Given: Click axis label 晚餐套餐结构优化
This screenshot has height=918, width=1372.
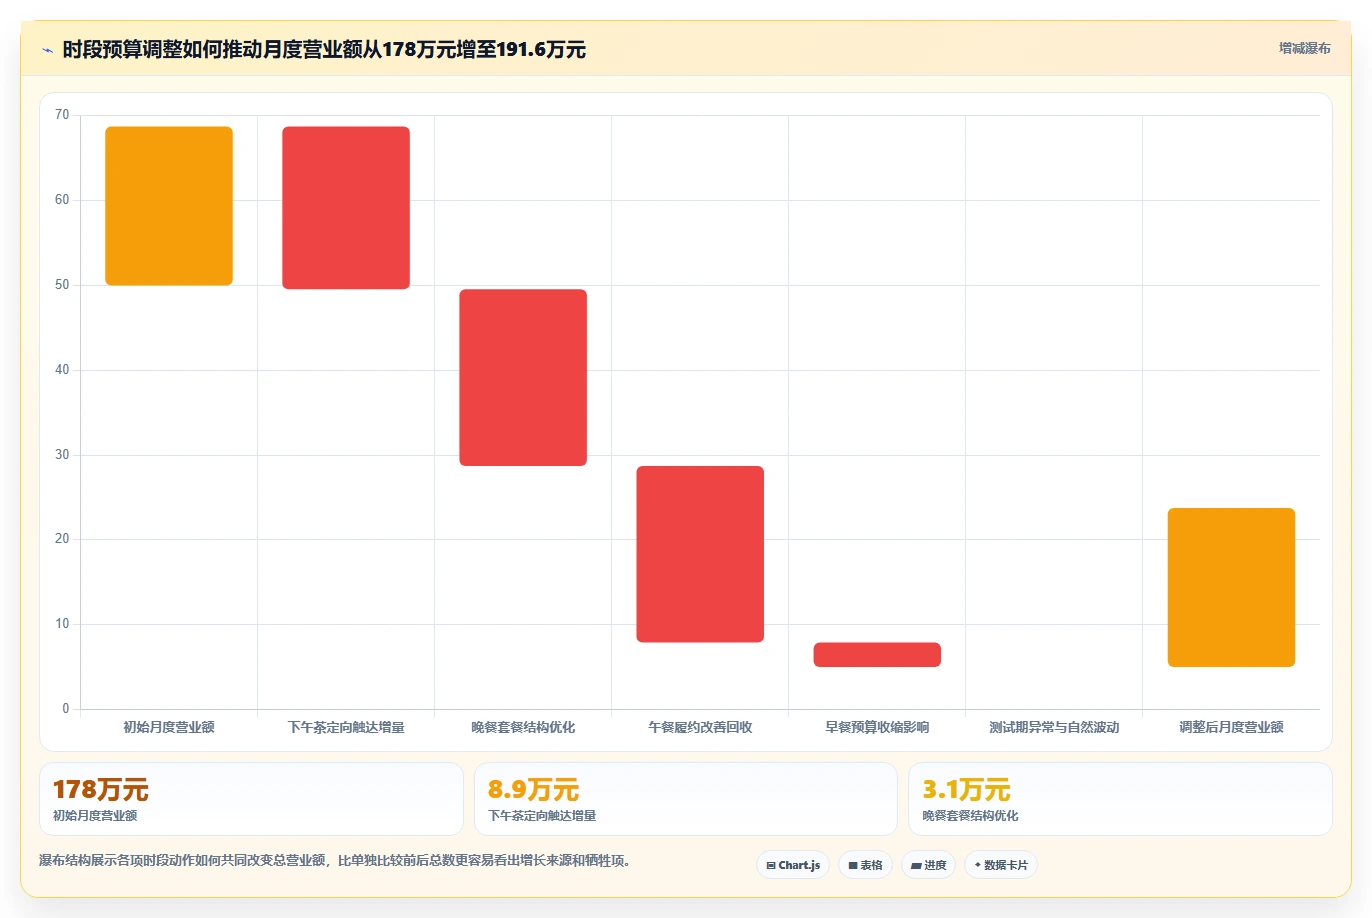Looking at the screenshot, I should 523,727.
